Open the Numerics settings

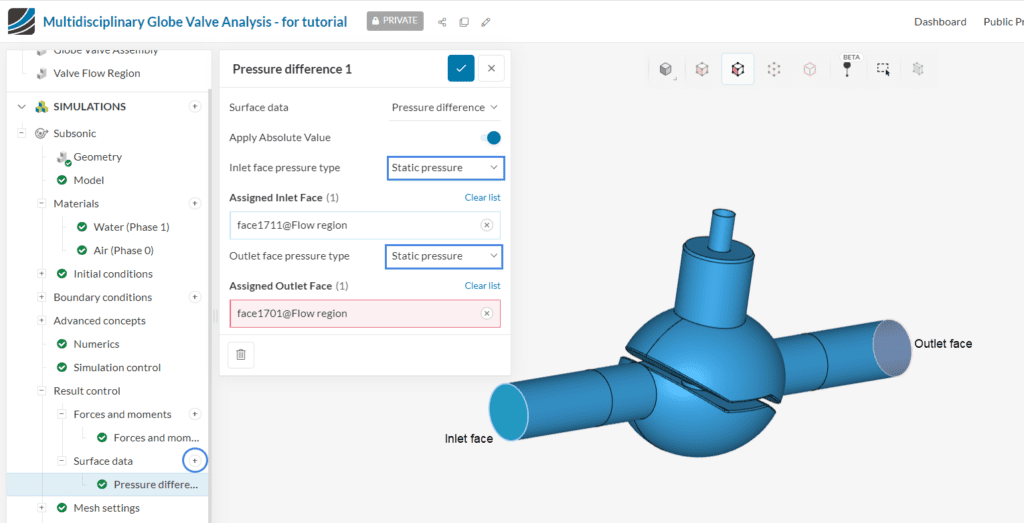96,344
